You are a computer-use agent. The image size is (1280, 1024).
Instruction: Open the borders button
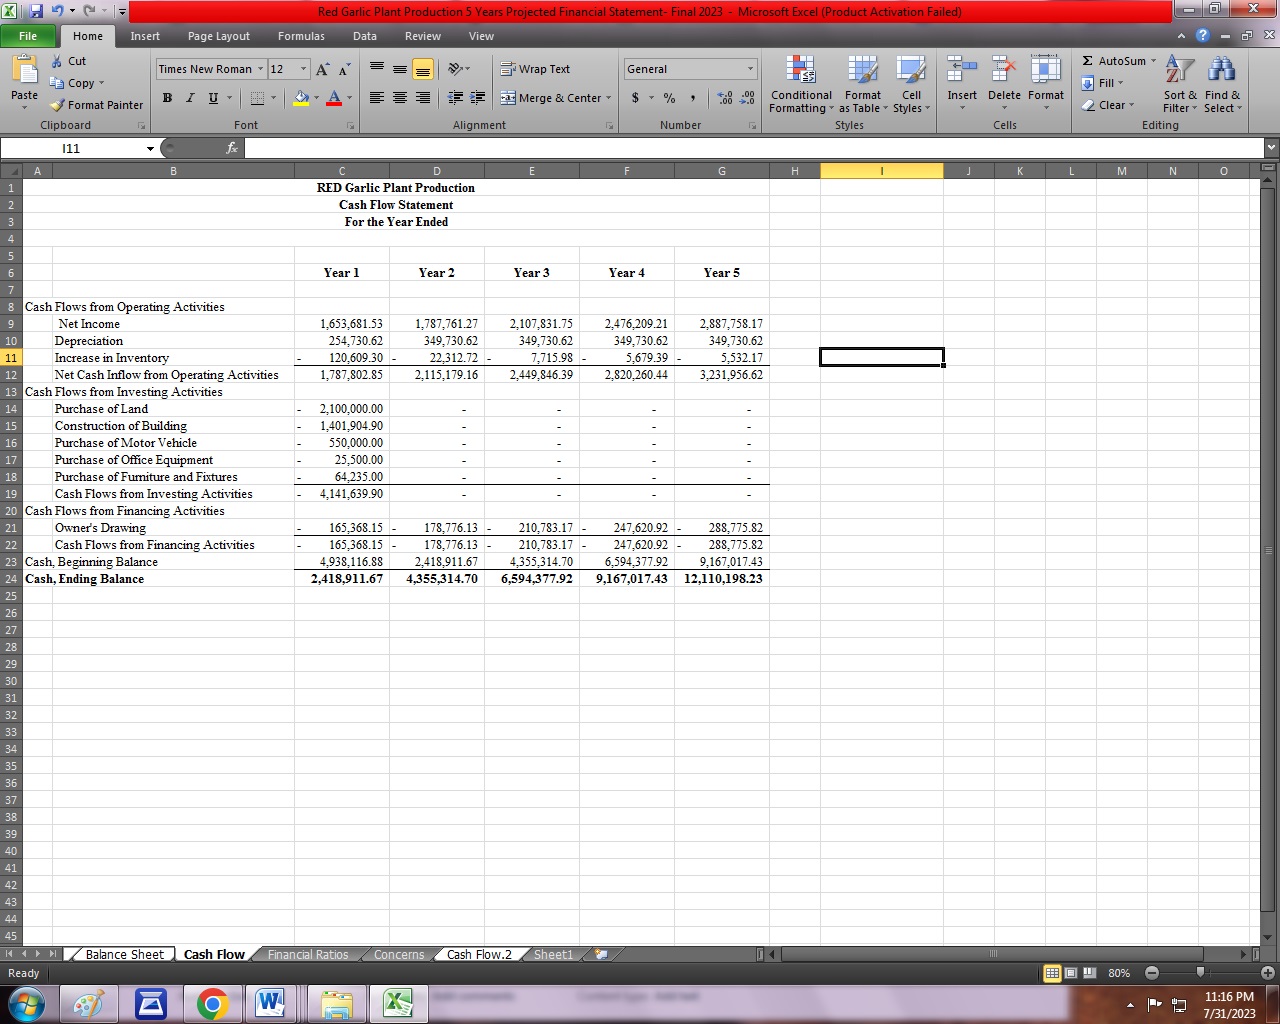[257, 98]
